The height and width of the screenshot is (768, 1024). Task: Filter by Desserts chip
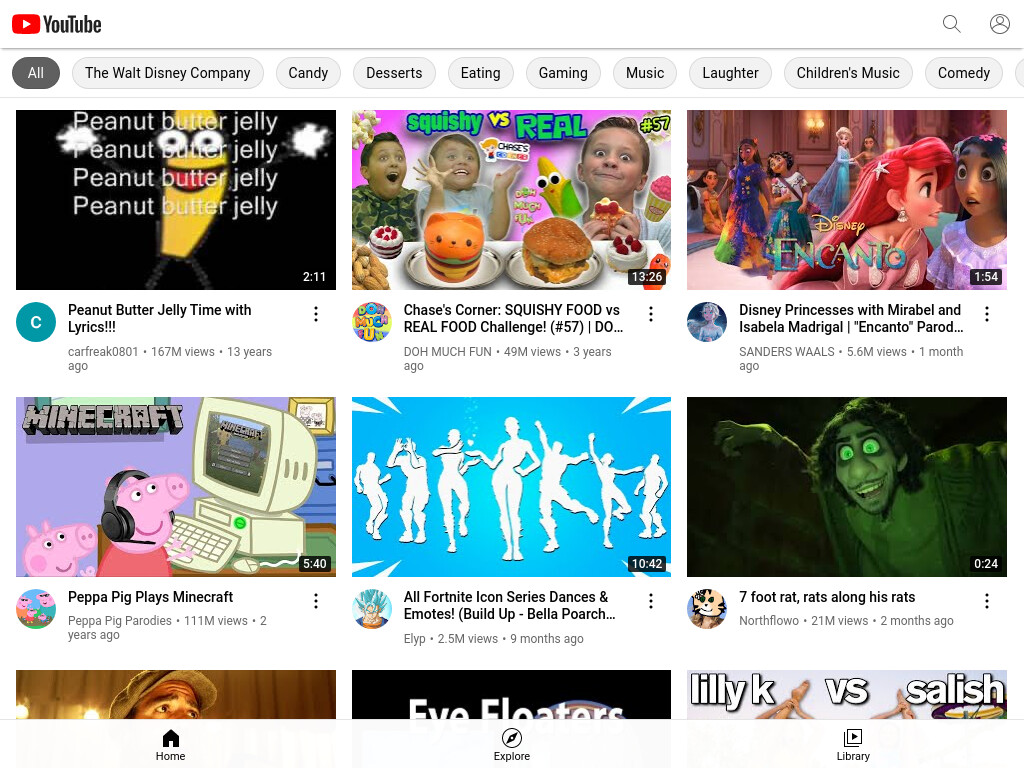(394, 73)
